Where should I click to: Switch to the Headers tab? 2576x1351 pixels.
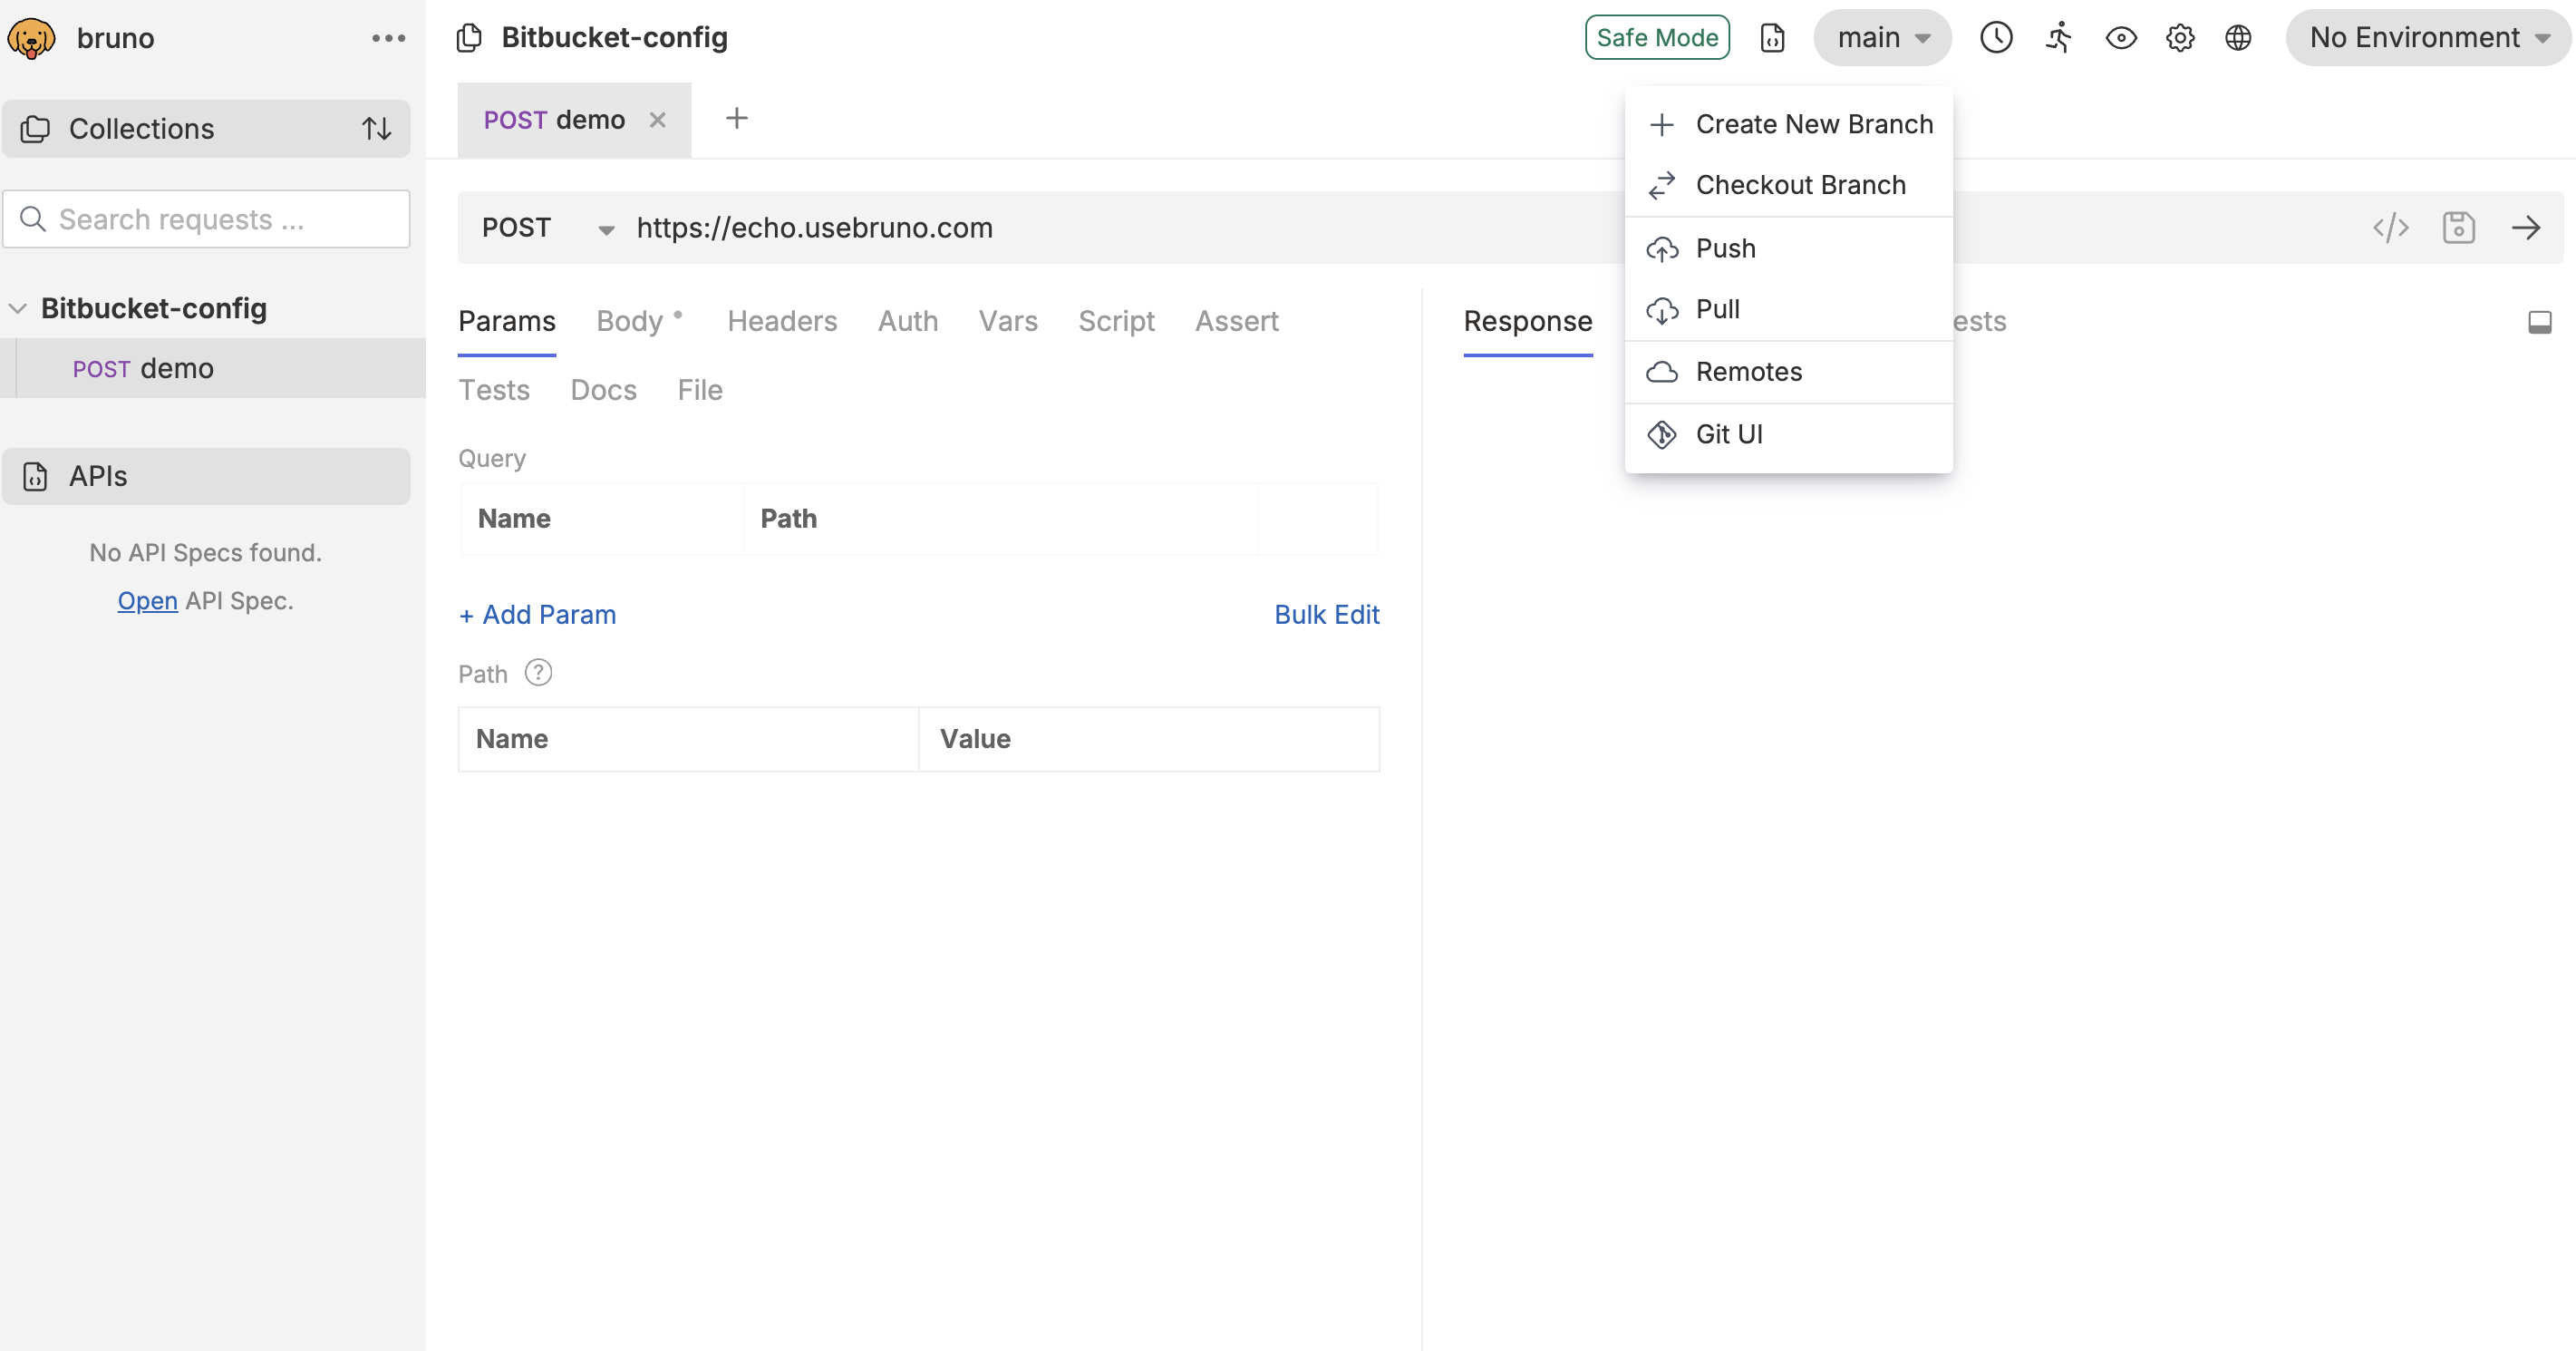(782, 321)
